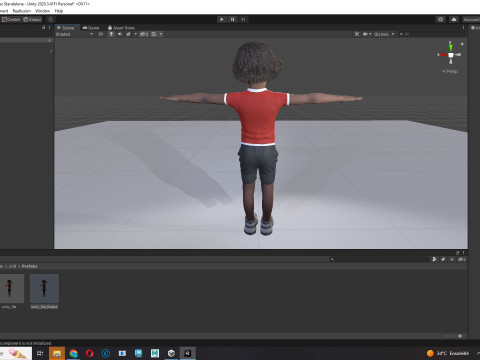This screenshot has height=360, width=480.
Task: Toggle the Hierarchy panel lock icon
Action: pyautogui.click(x=43, y=28)
